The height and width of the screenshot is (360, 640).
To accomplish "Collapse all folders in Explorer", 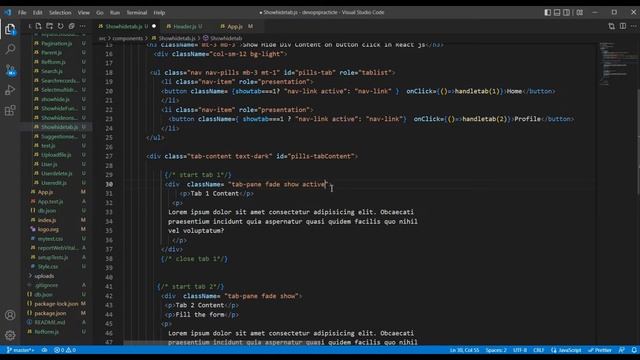I will coord(71,26).
